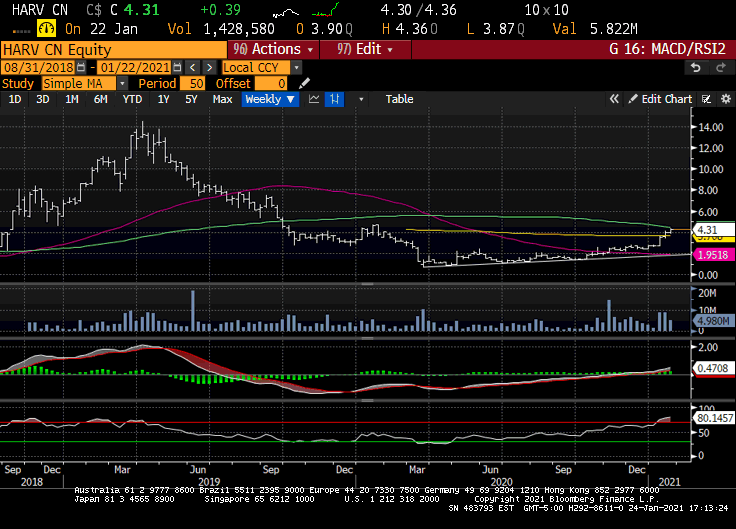Select the bar chart type icon
The width and height of the screenshot is (736, 529).
[334, 99]
